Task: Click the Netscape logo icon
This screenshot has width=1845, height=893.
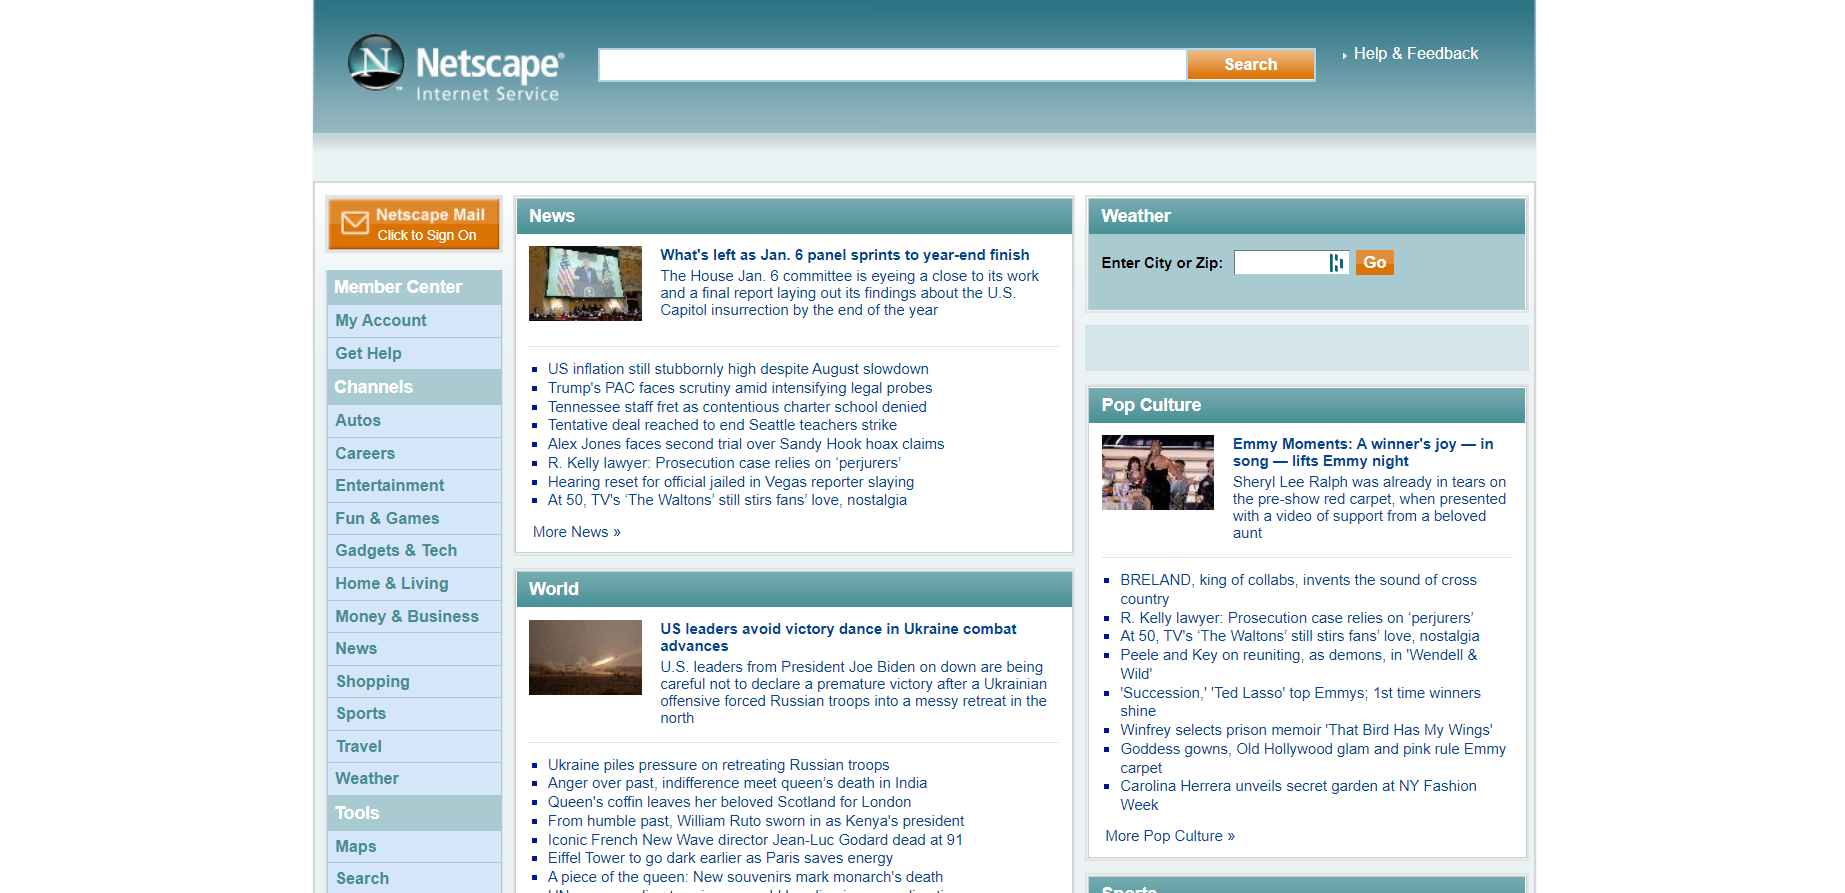Action: tap(376, 62)
